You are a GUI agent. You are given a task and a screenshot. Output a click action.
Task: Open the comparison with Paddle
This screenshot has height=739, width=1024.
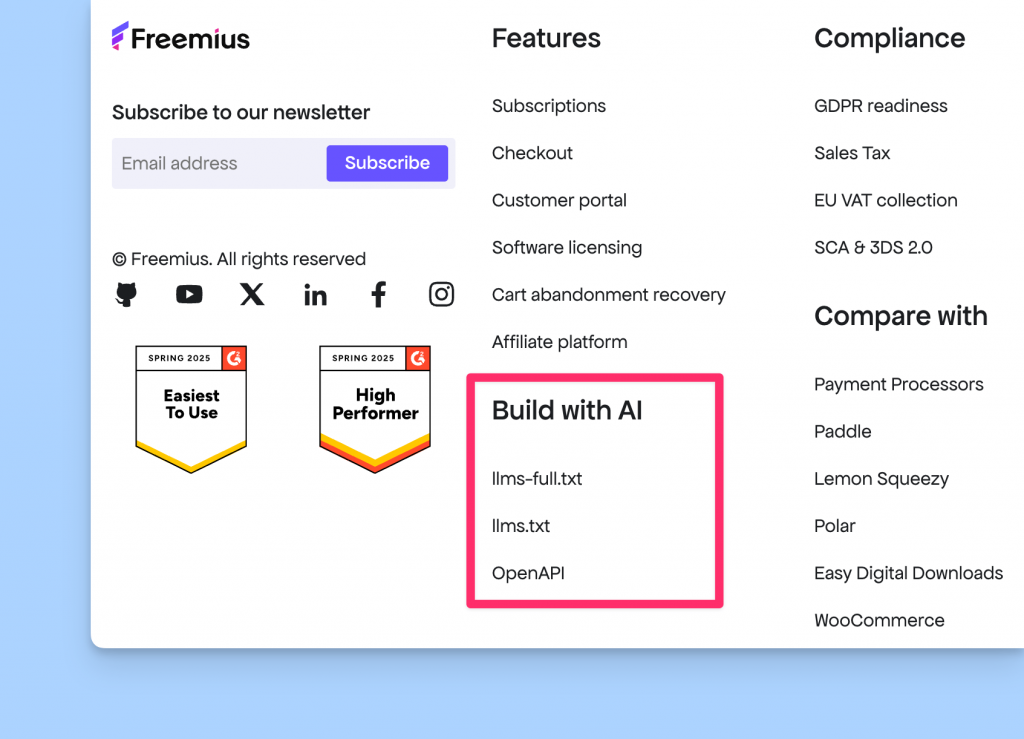(842, 431)
